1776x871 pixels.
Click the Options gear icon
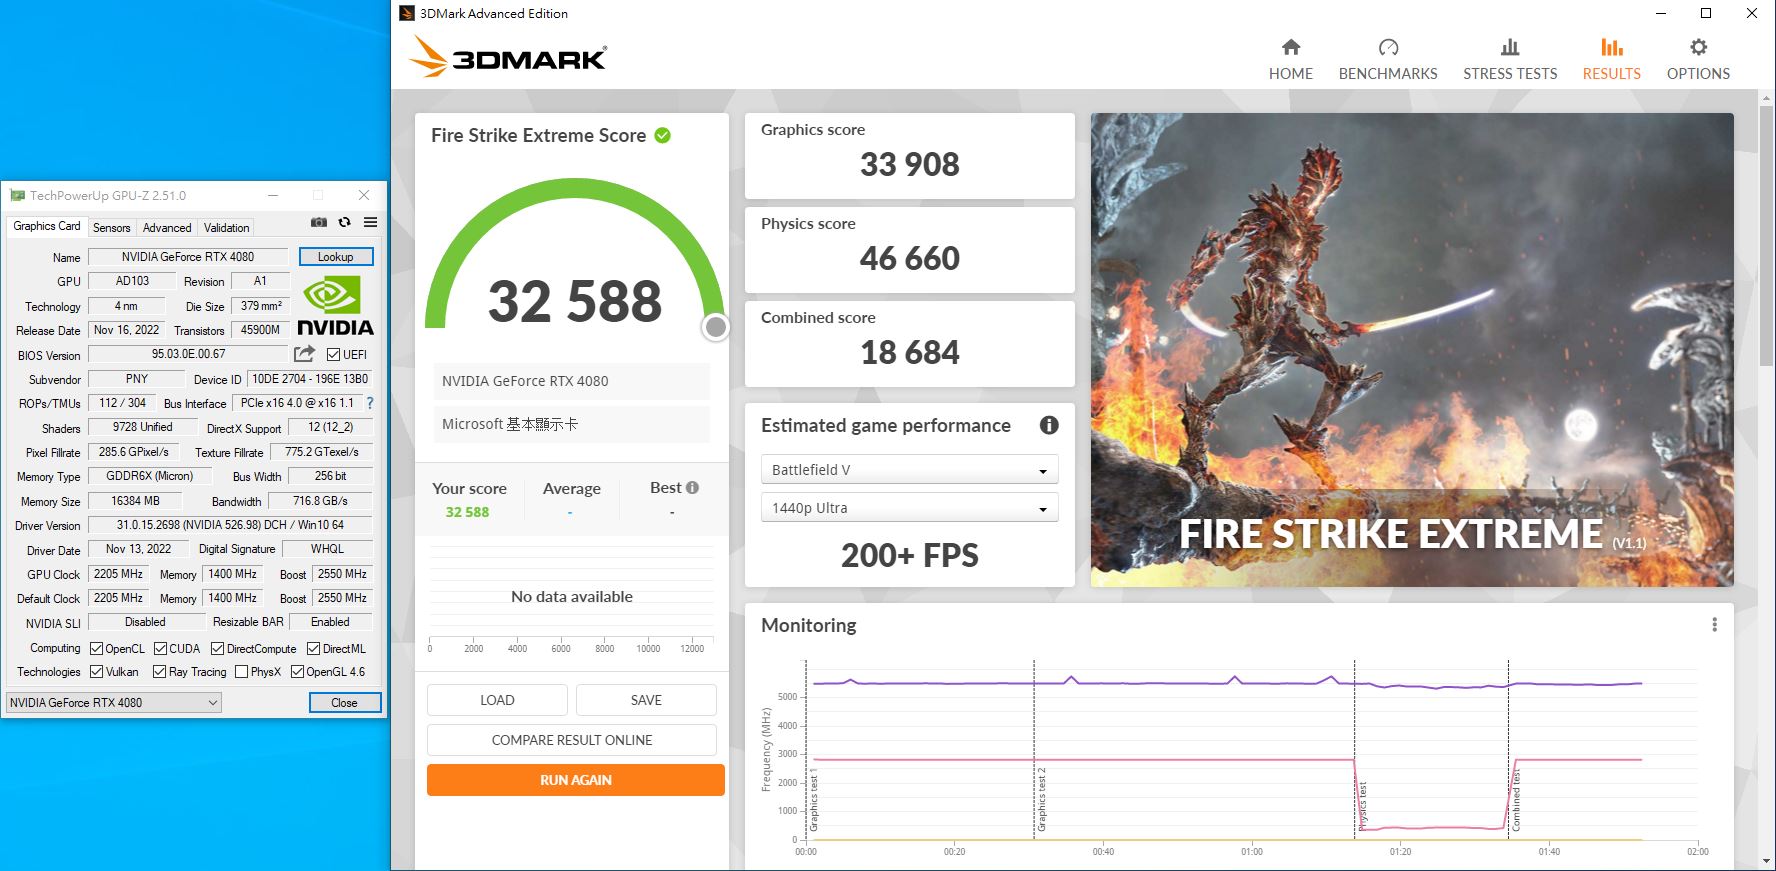pos(1698,47)
